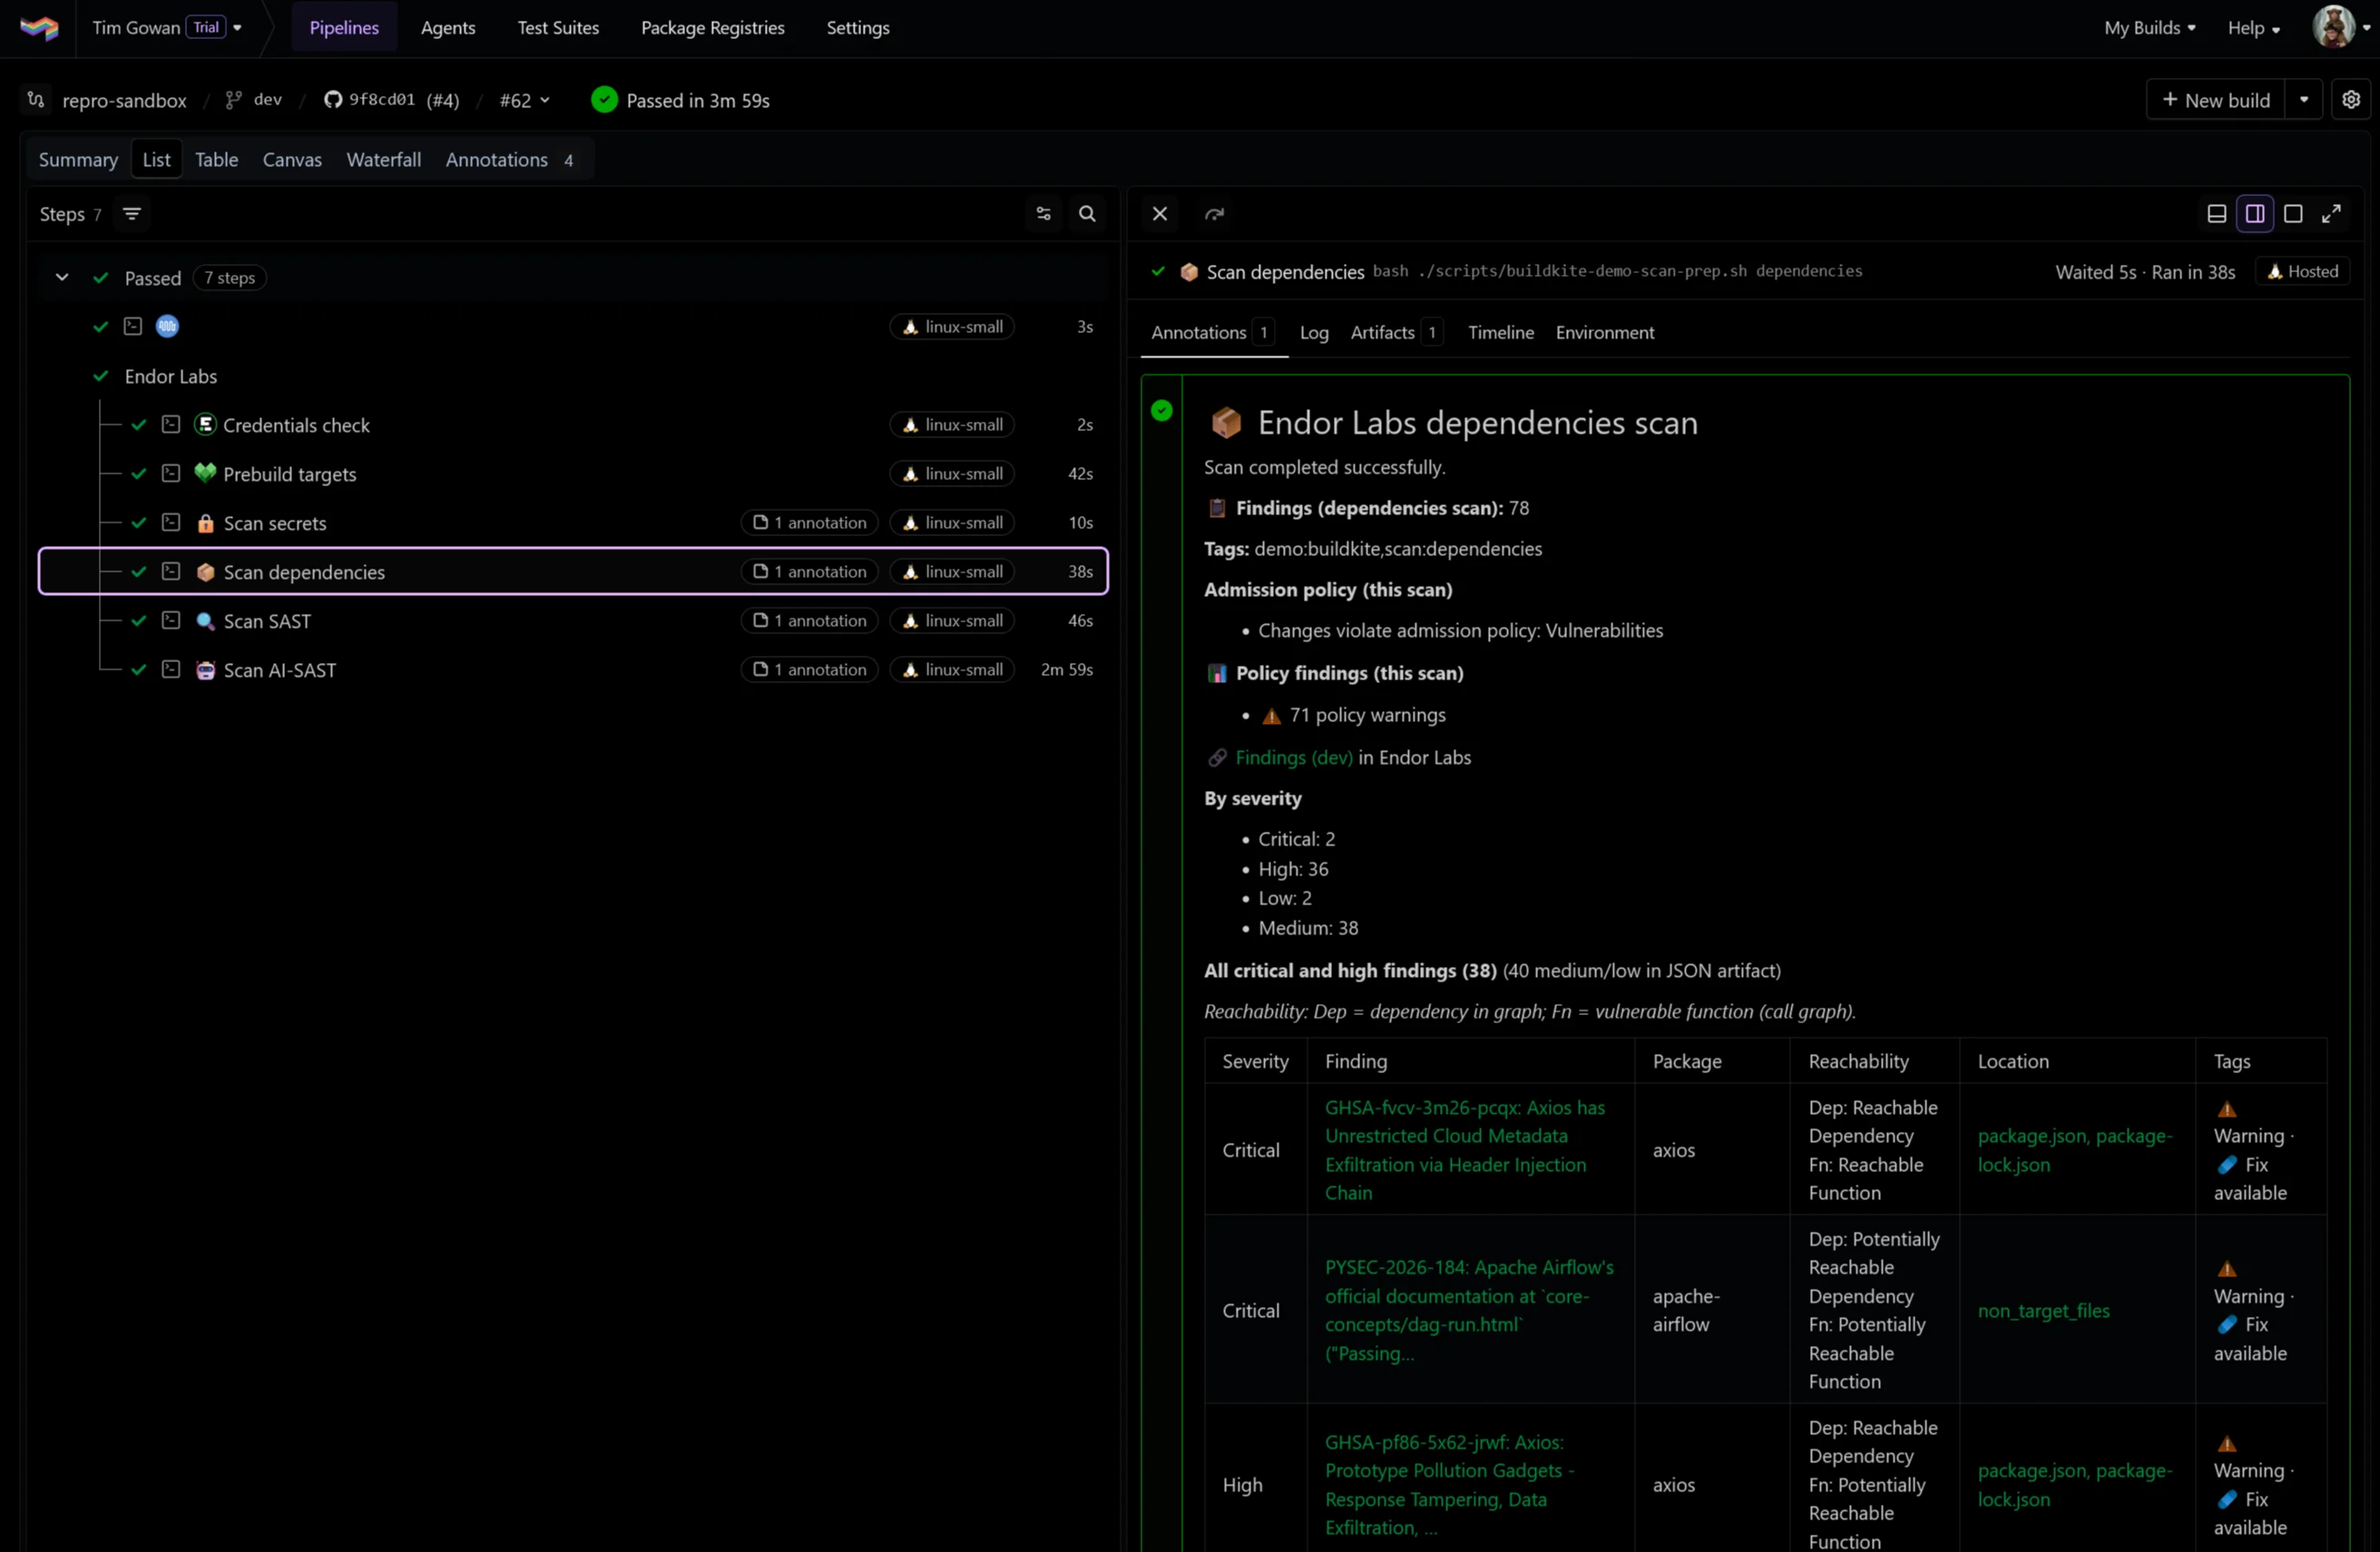Select side-by-side panel layout icon
The image size is (2380, 1552).
(x=2255, y=214)
